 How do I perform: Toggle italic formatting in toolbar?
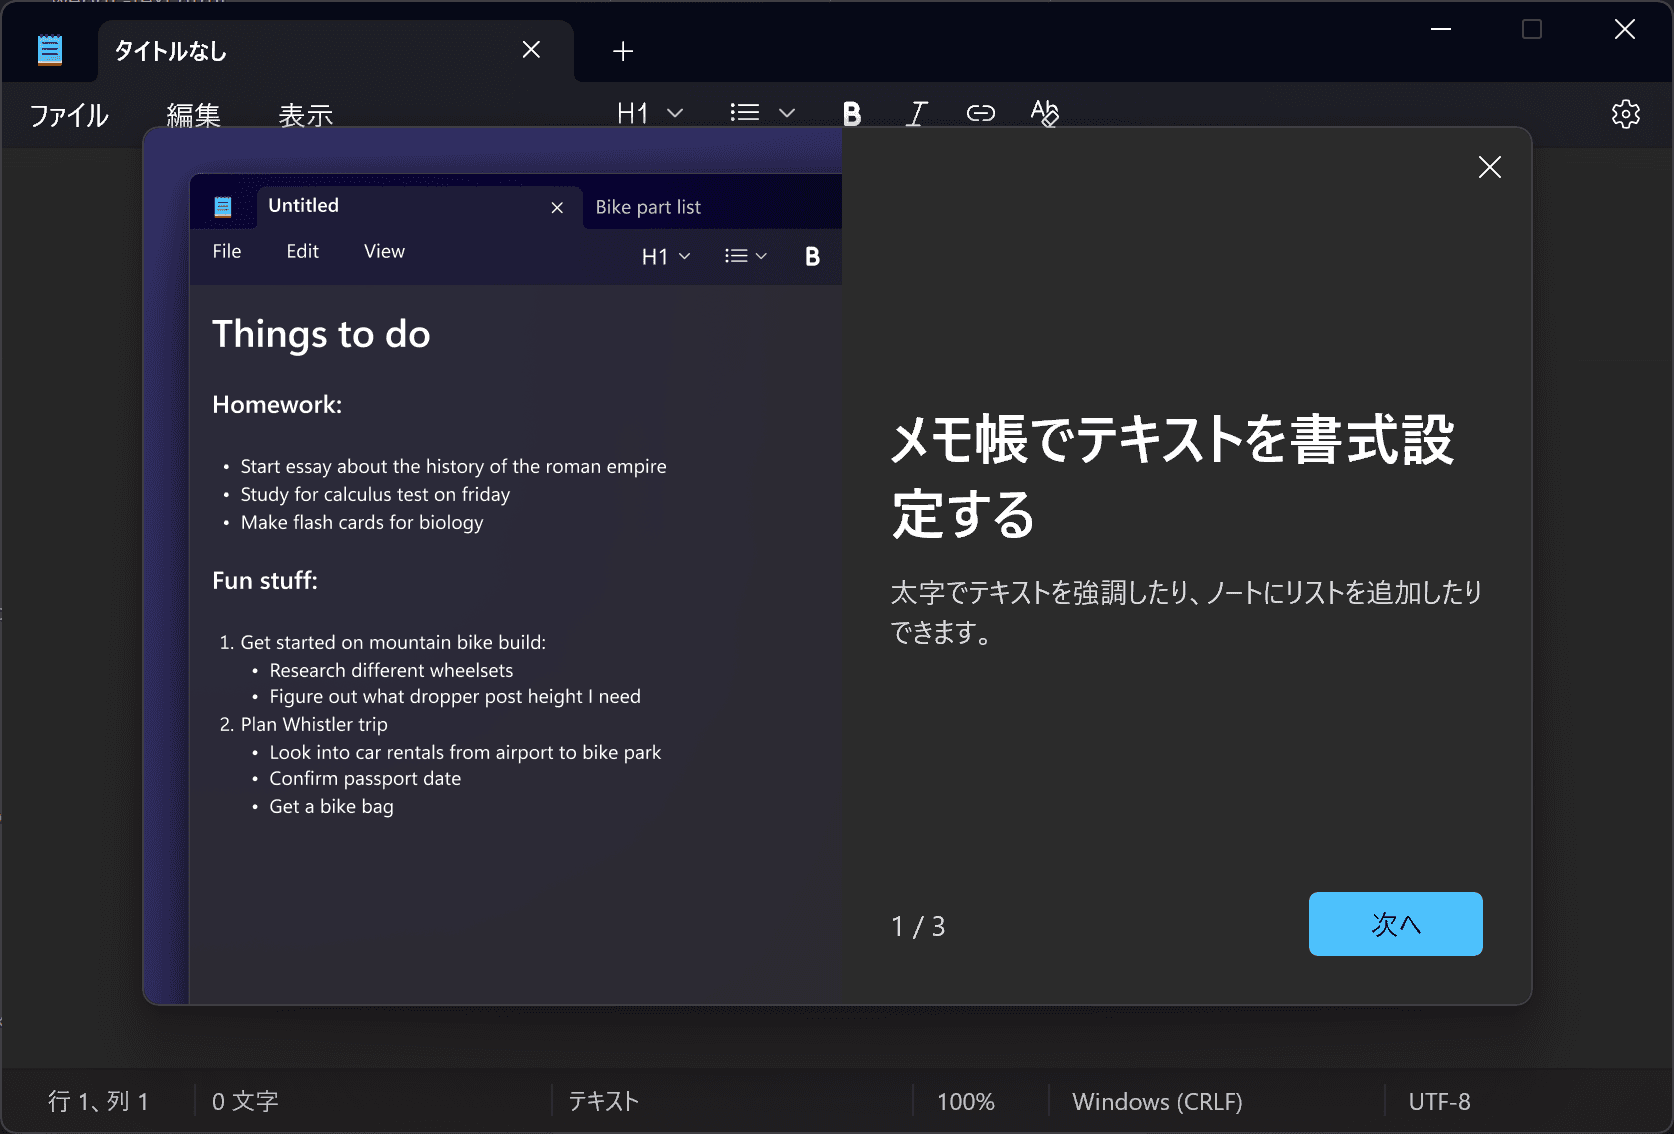[916, 113]
